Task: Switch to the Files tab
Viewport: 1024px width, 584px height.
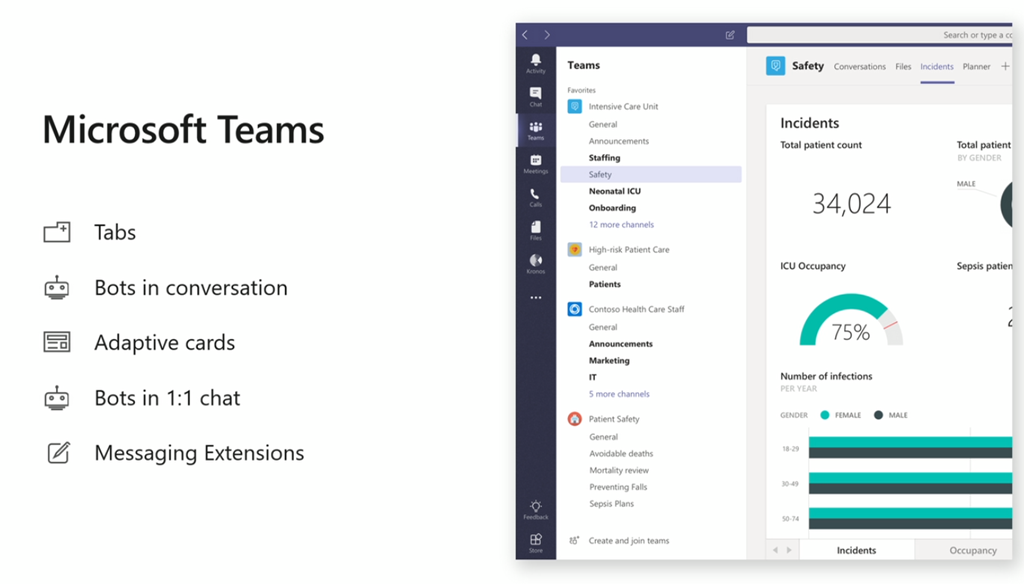Action: click(903, 67)
